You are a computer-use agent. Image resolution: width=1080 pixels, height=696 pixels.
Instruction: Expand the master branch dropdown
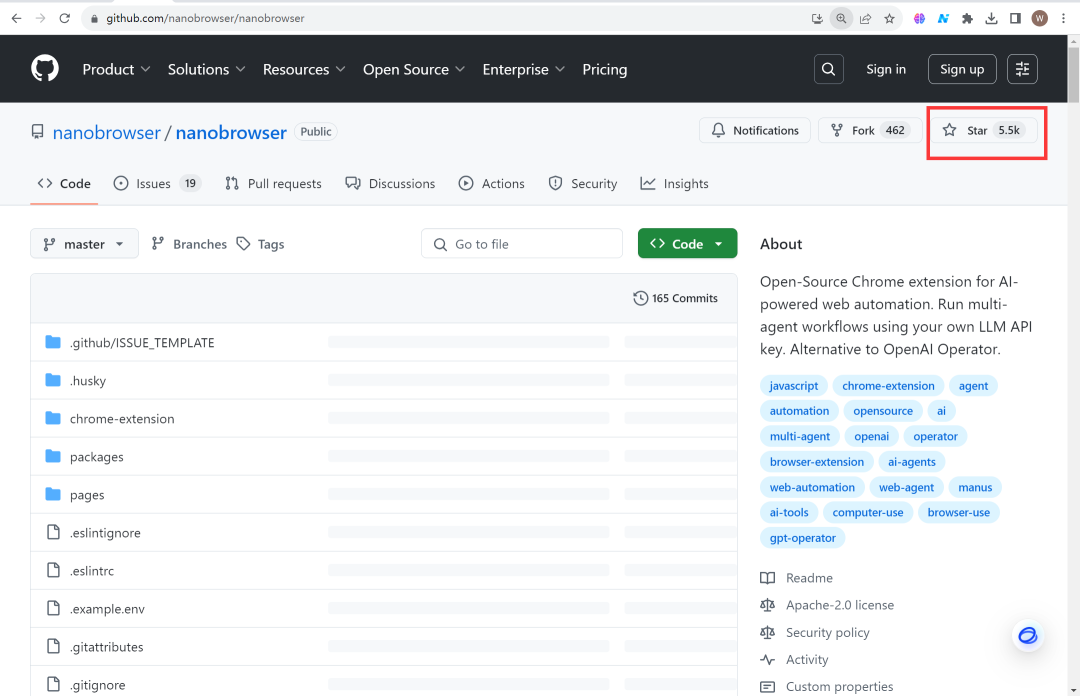click(84, 244)
